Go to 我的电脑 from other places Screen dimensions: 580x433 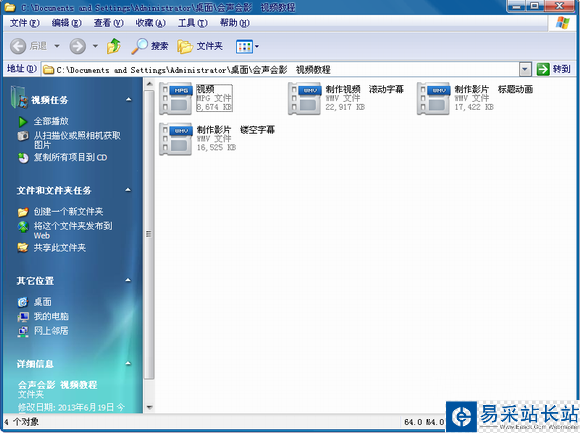tap(51, 317)
